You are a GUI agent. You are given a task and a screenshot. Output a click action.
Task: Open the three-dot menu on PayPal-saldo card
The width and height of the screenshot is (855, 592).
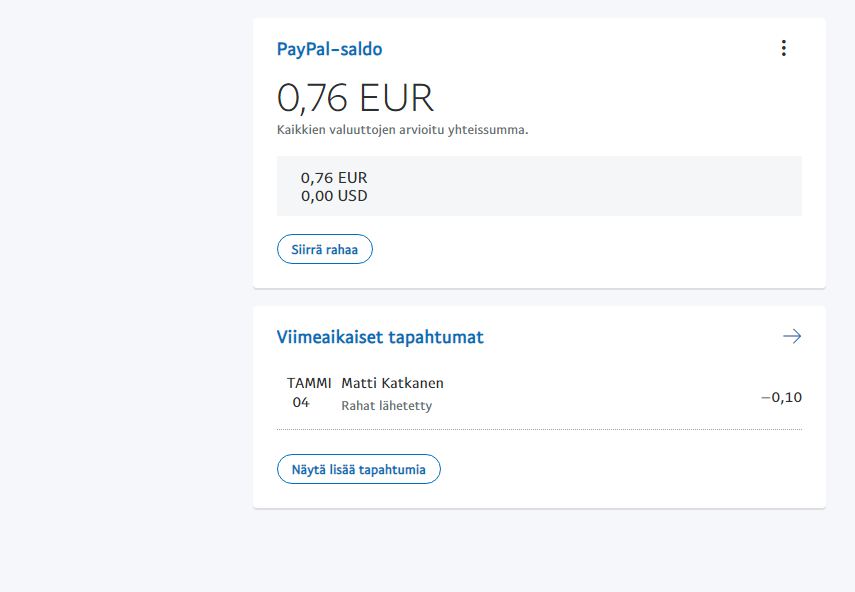click(x=783, y=48)
